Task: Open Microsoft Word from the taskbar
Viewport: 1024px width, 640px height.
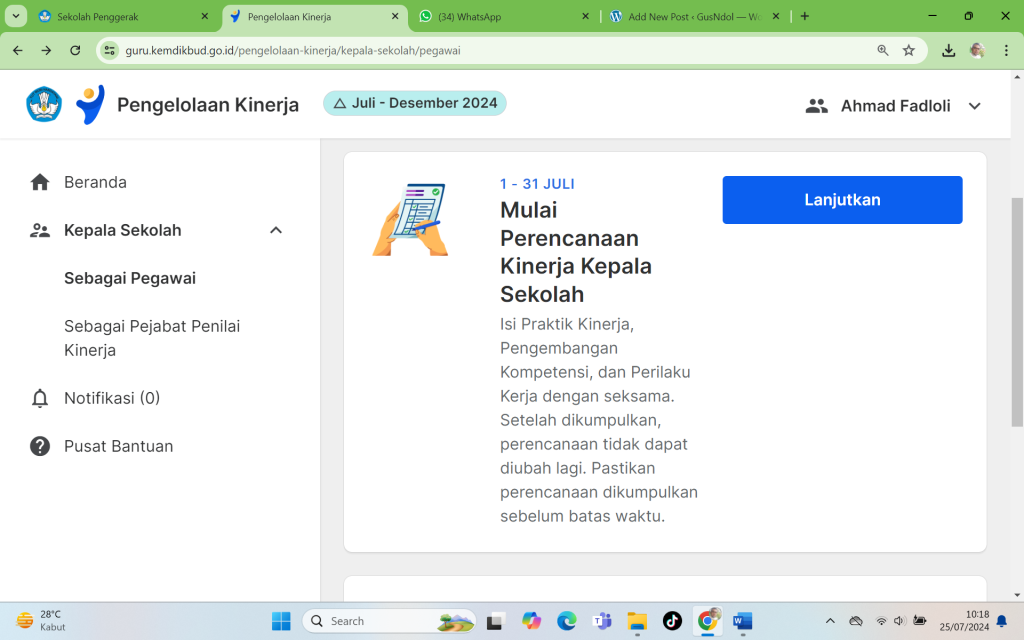Action: click(742, 621)
